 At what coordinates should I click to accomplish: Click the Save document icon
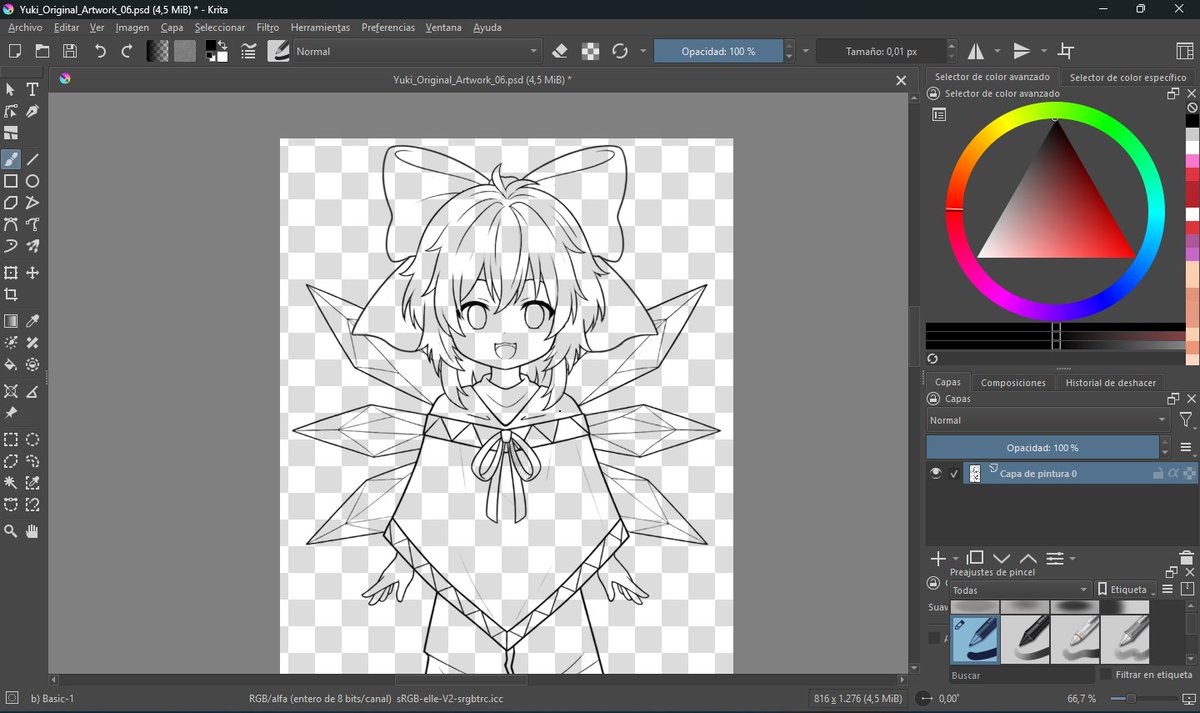(70, 51)
